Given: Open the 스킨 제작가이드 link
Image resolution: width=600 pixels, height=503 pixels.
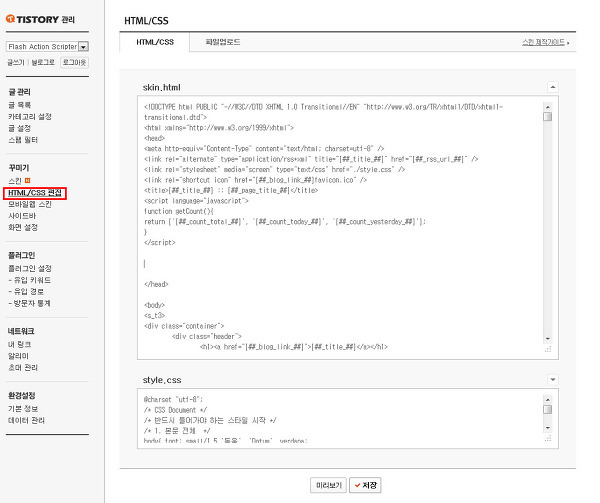Looking at the screenshot, I should pyautogui.click(x=545, y=42).
